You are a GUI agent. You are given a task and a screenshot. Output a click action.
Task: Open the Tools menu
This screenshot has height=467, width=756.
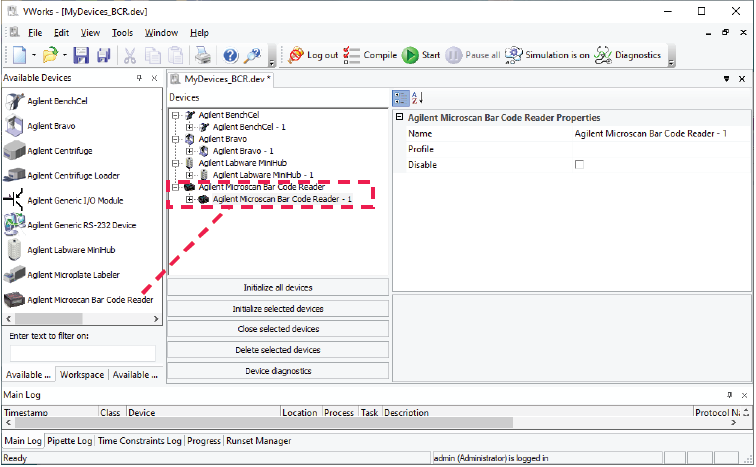(122, 33)
